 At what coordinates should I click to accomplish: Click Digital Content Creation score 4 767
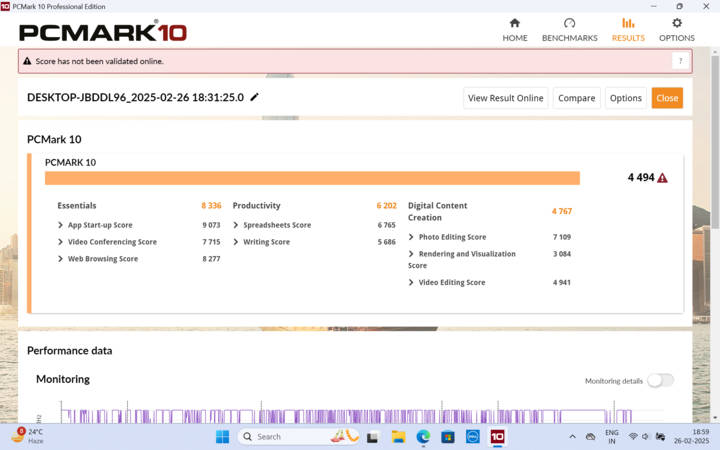(x=562, y=211)
